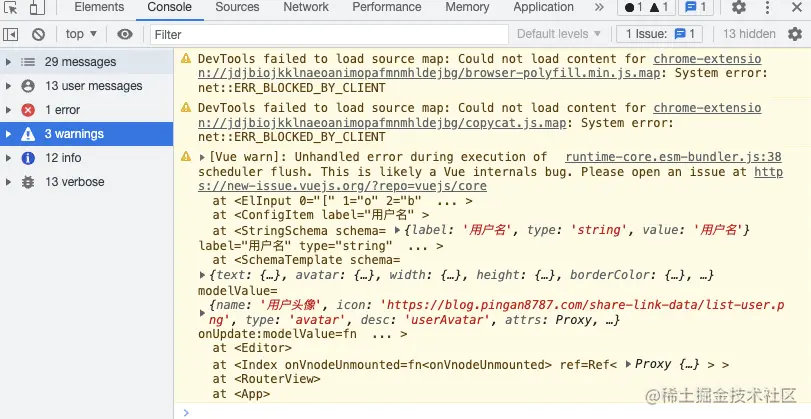
Task: Expand the 3 warnings group arrow
Action: coord(8,134)
